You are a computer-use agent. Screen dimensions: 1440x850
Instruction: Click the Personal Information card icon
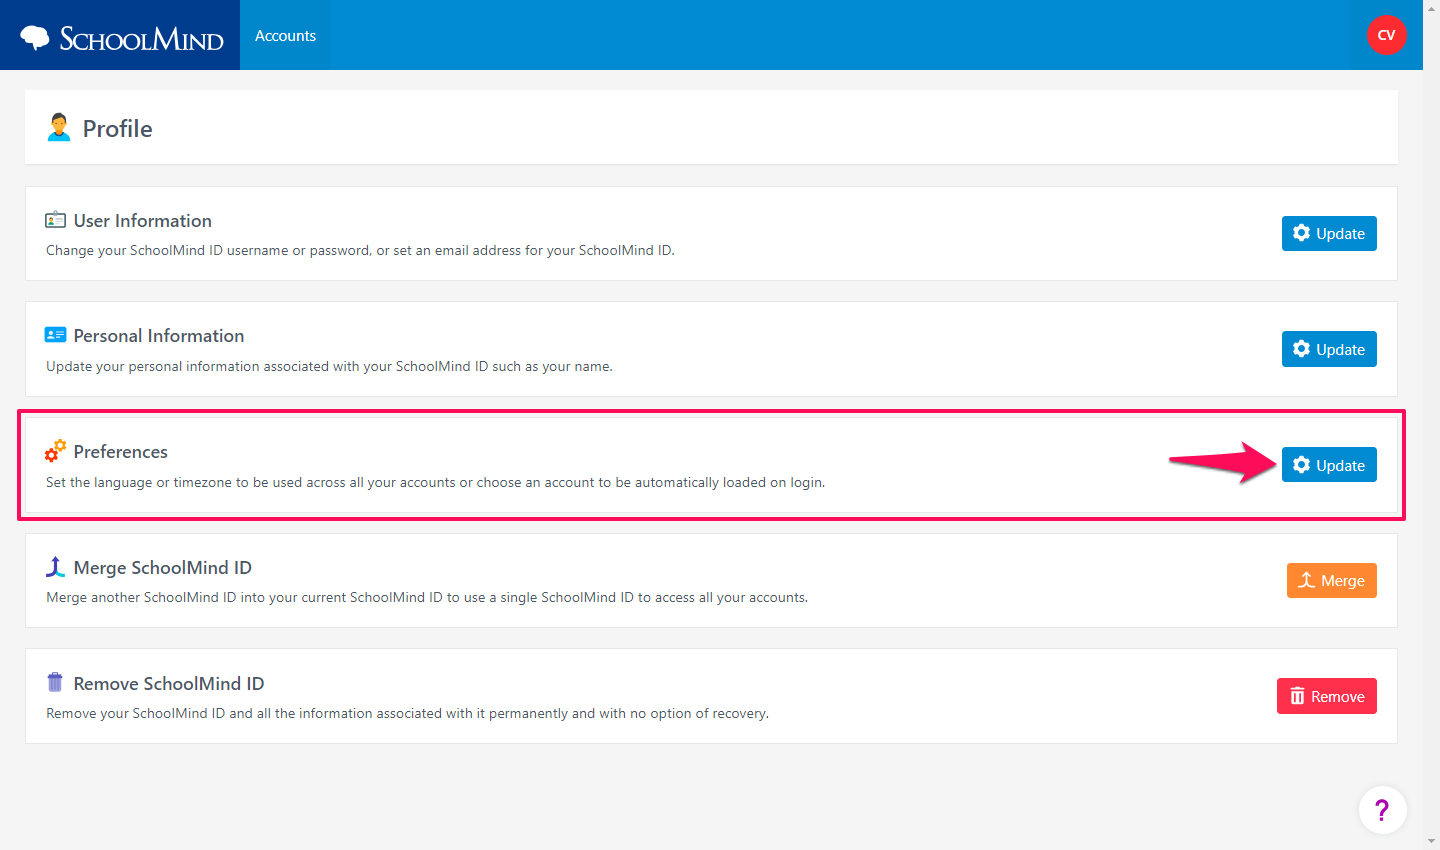56,335
